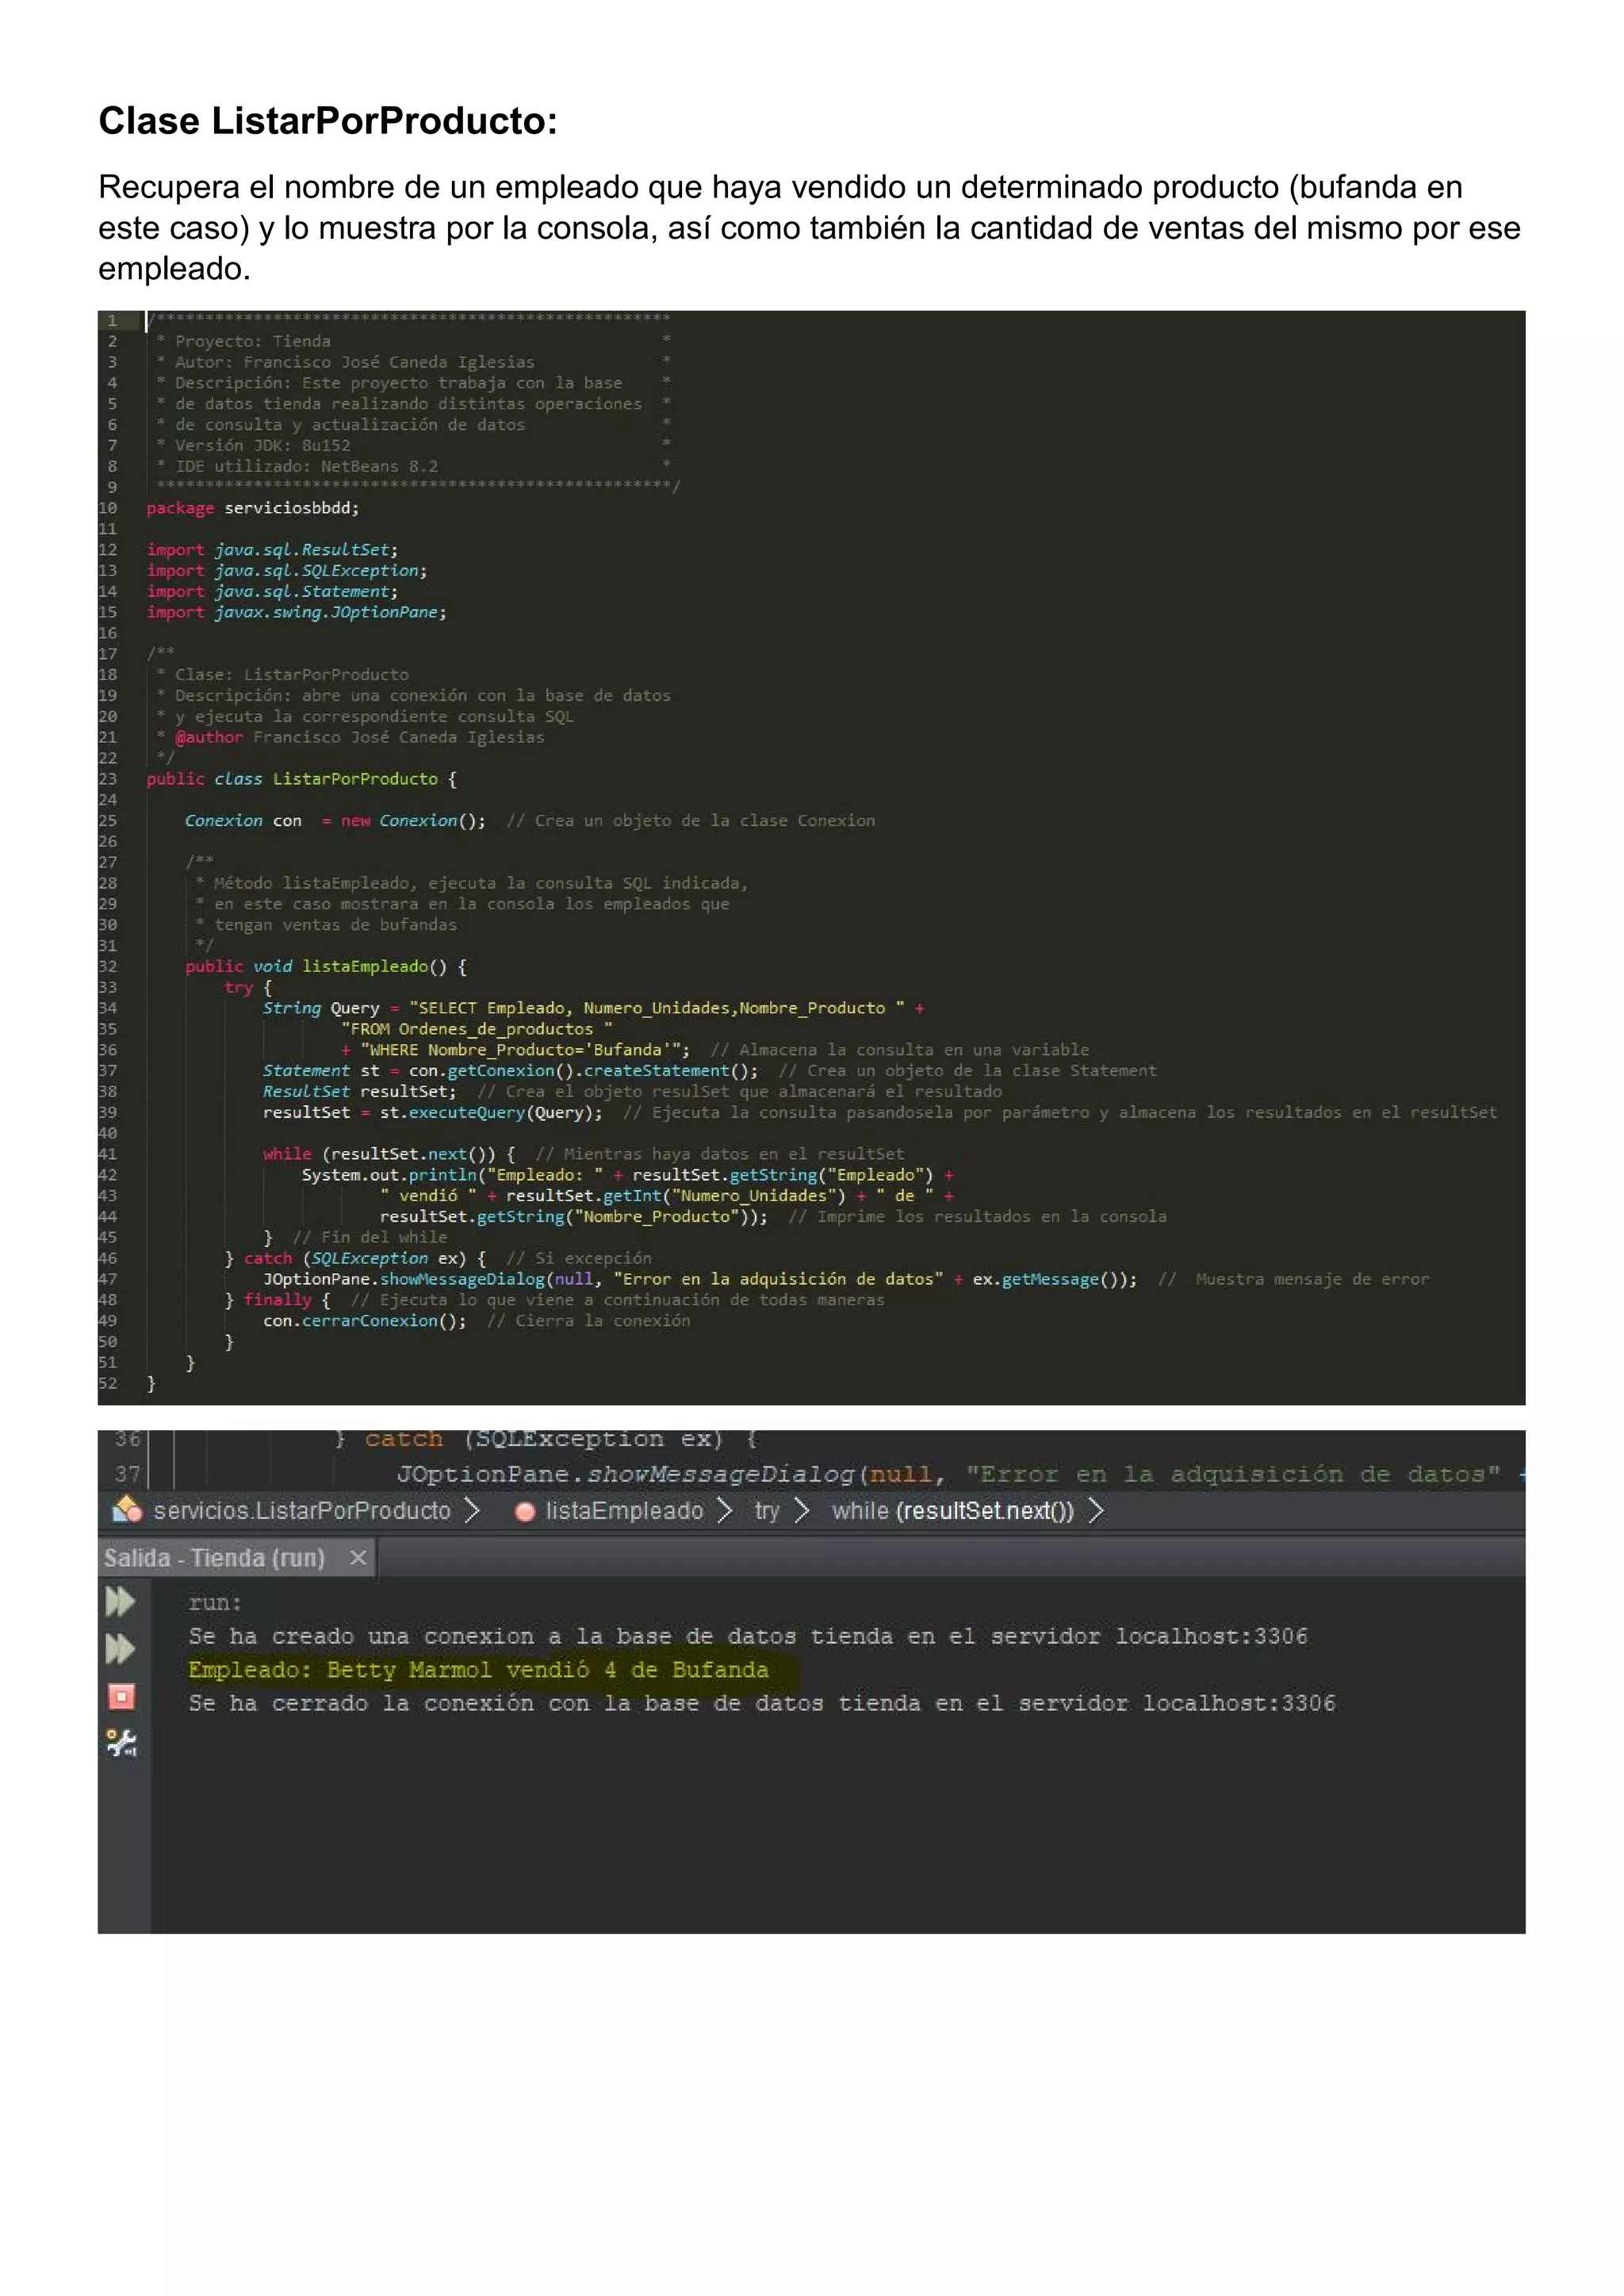The image size is (1624, 2296).
Task: Close the Salida - Tienda (run) tab
Action: 358,1557
